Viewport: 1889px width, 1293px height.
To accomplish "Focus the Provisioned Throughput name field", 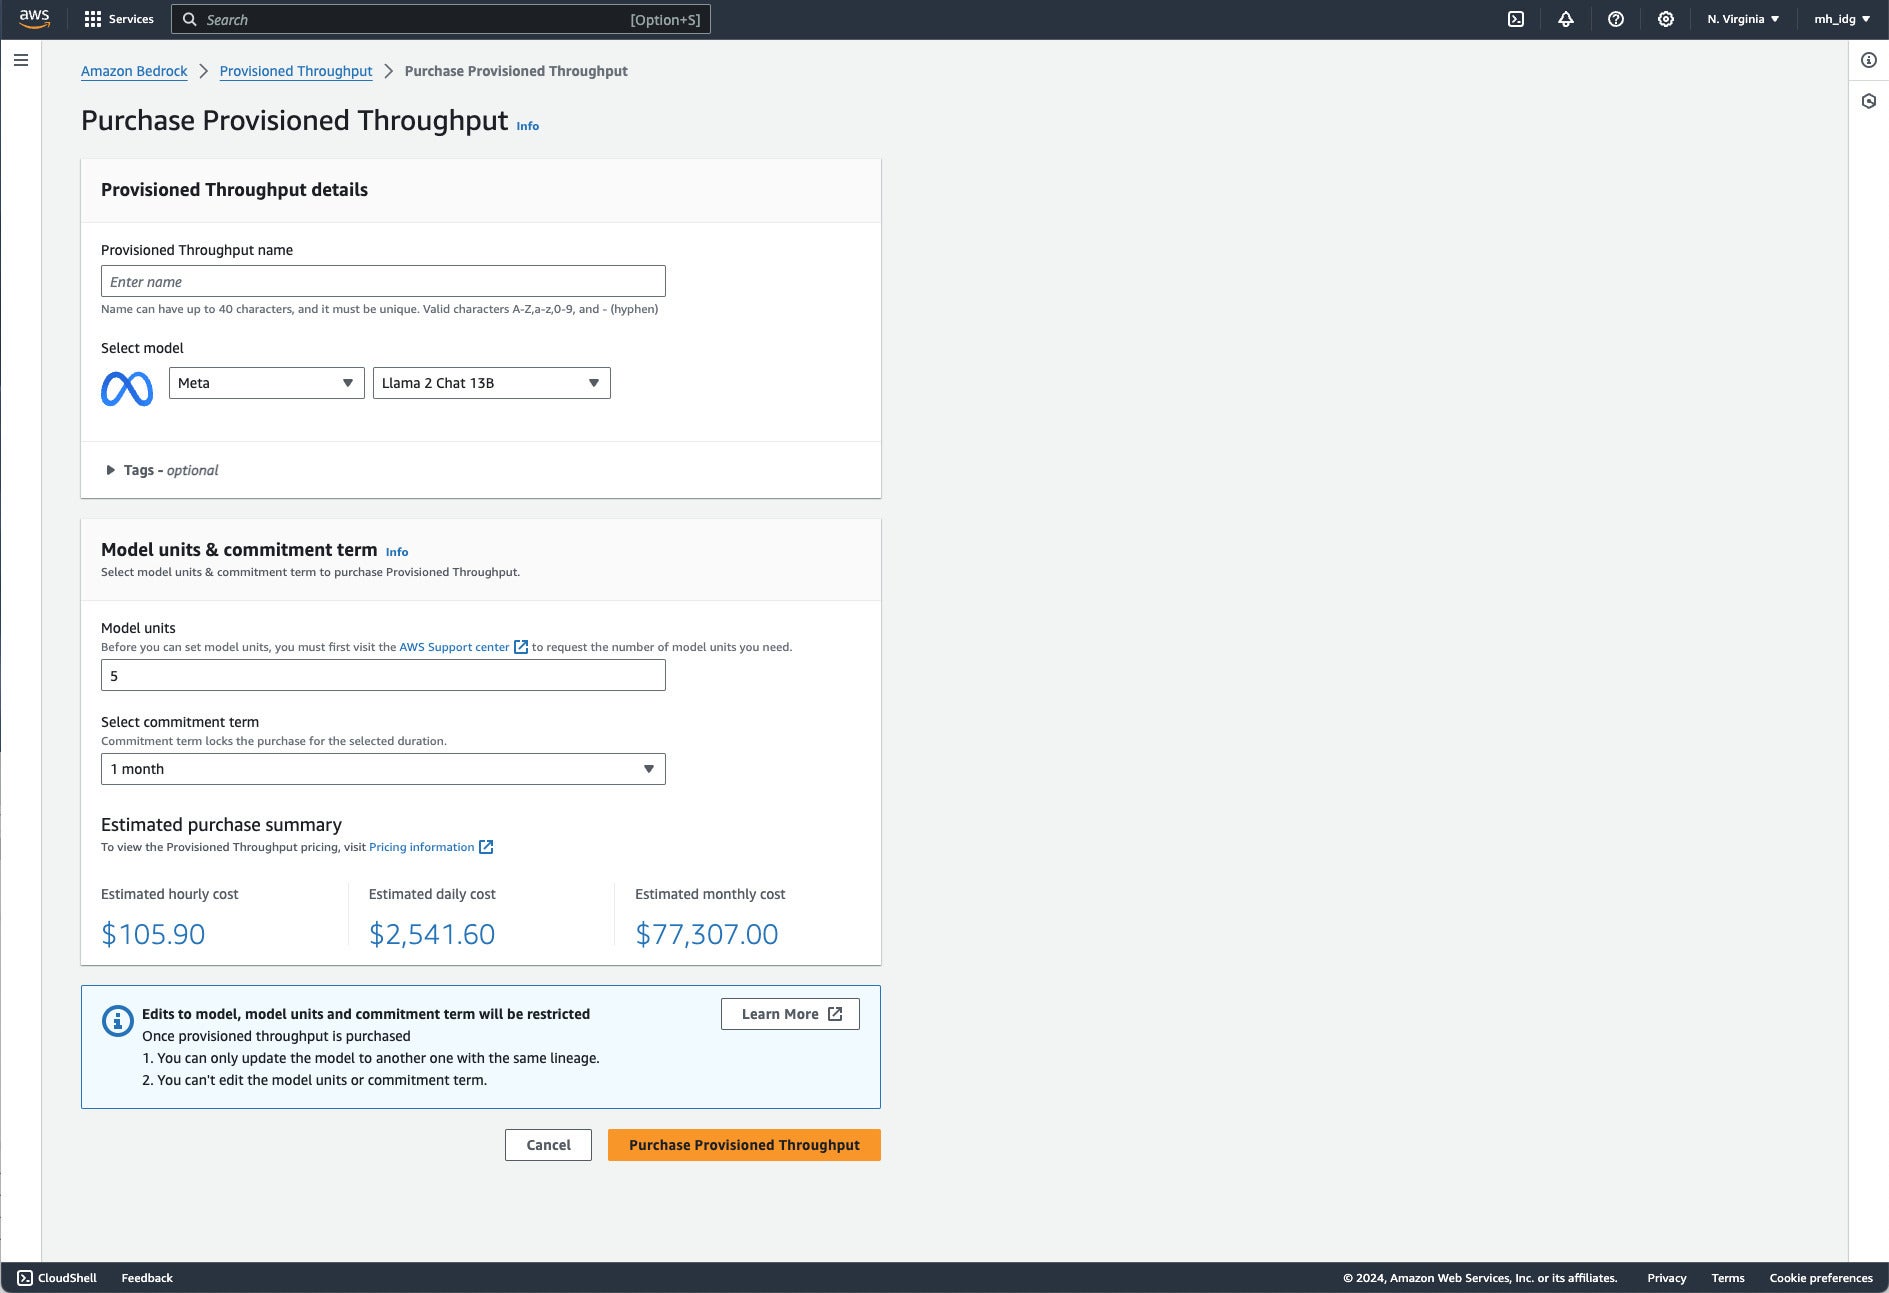I will click(383, 281).
